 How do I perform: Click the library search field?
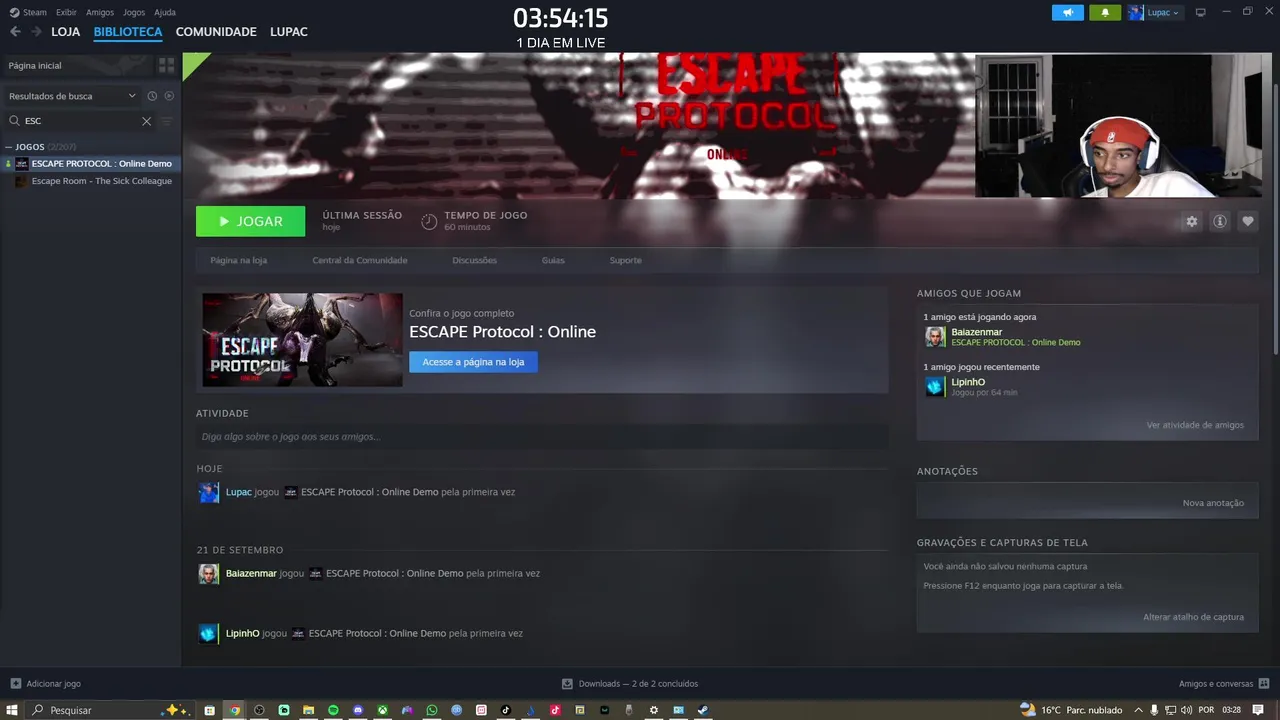[80, 121]
